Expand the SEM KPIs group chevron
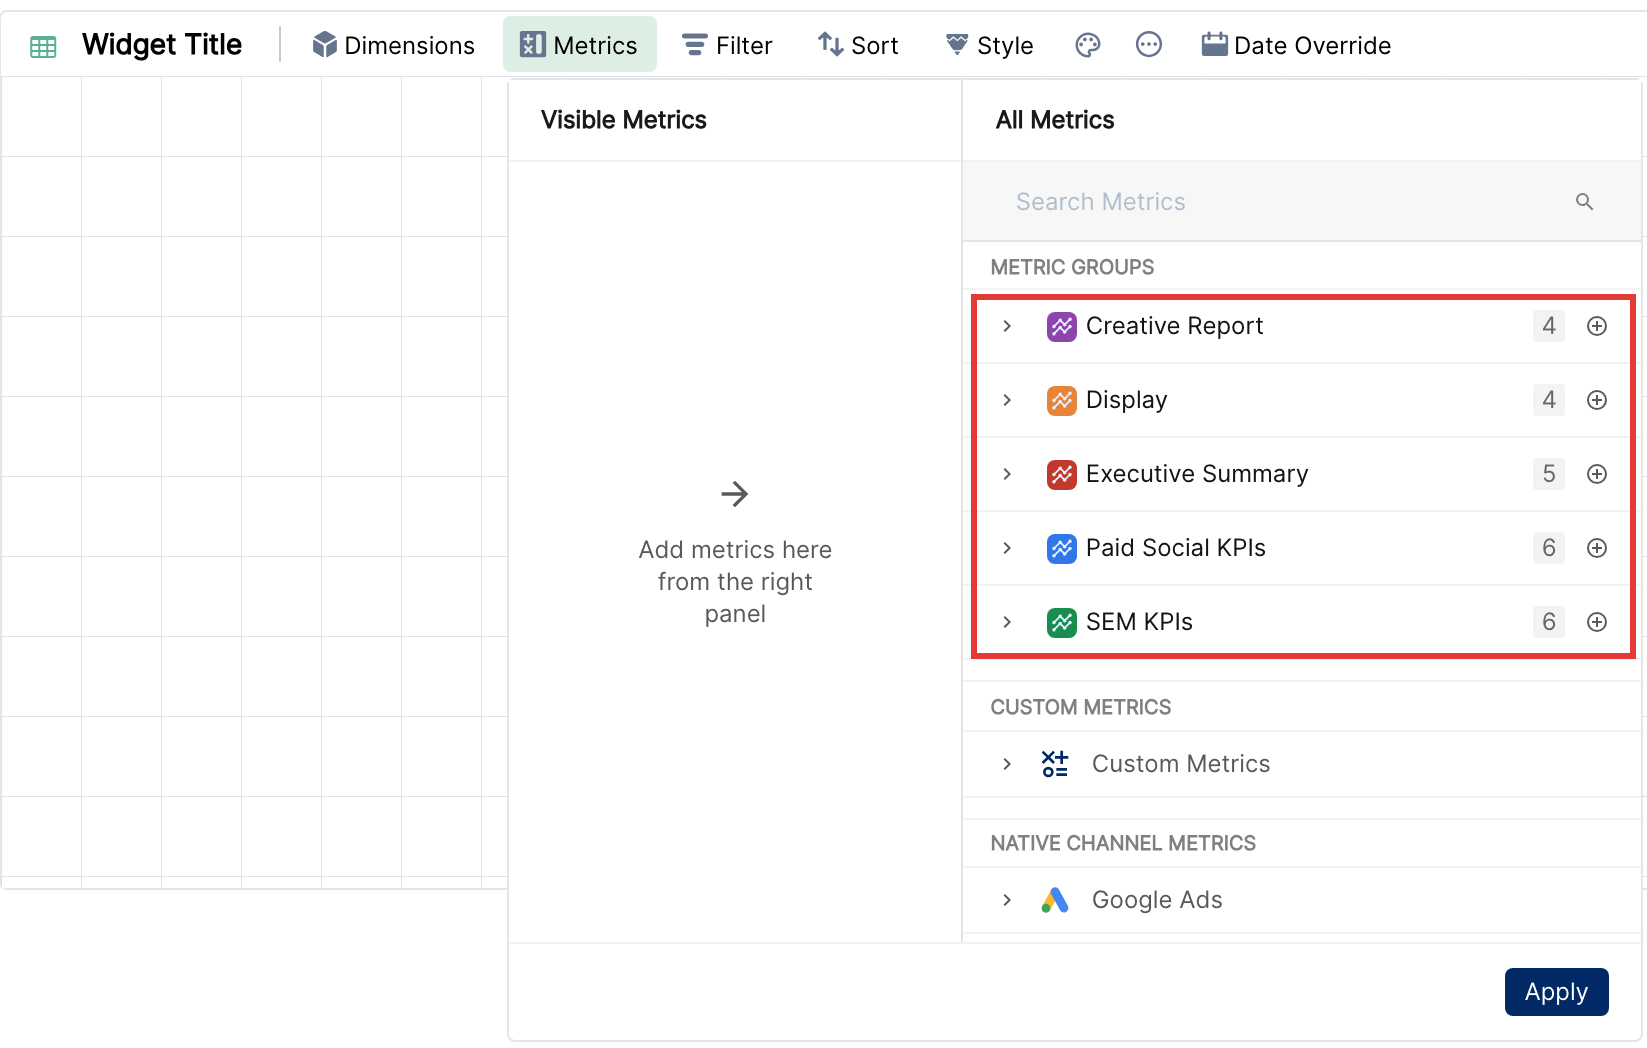1647x1048 pixels. click(x=1007, y=622)
